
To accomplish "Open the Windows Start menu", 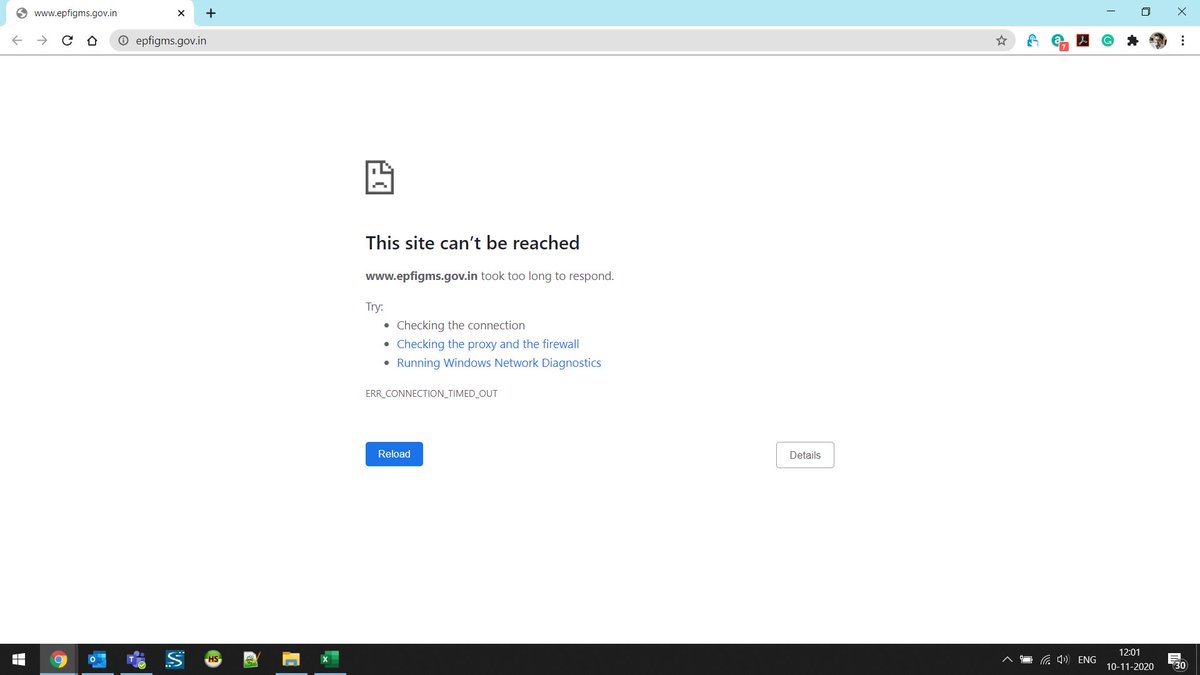I will point(17,659).
